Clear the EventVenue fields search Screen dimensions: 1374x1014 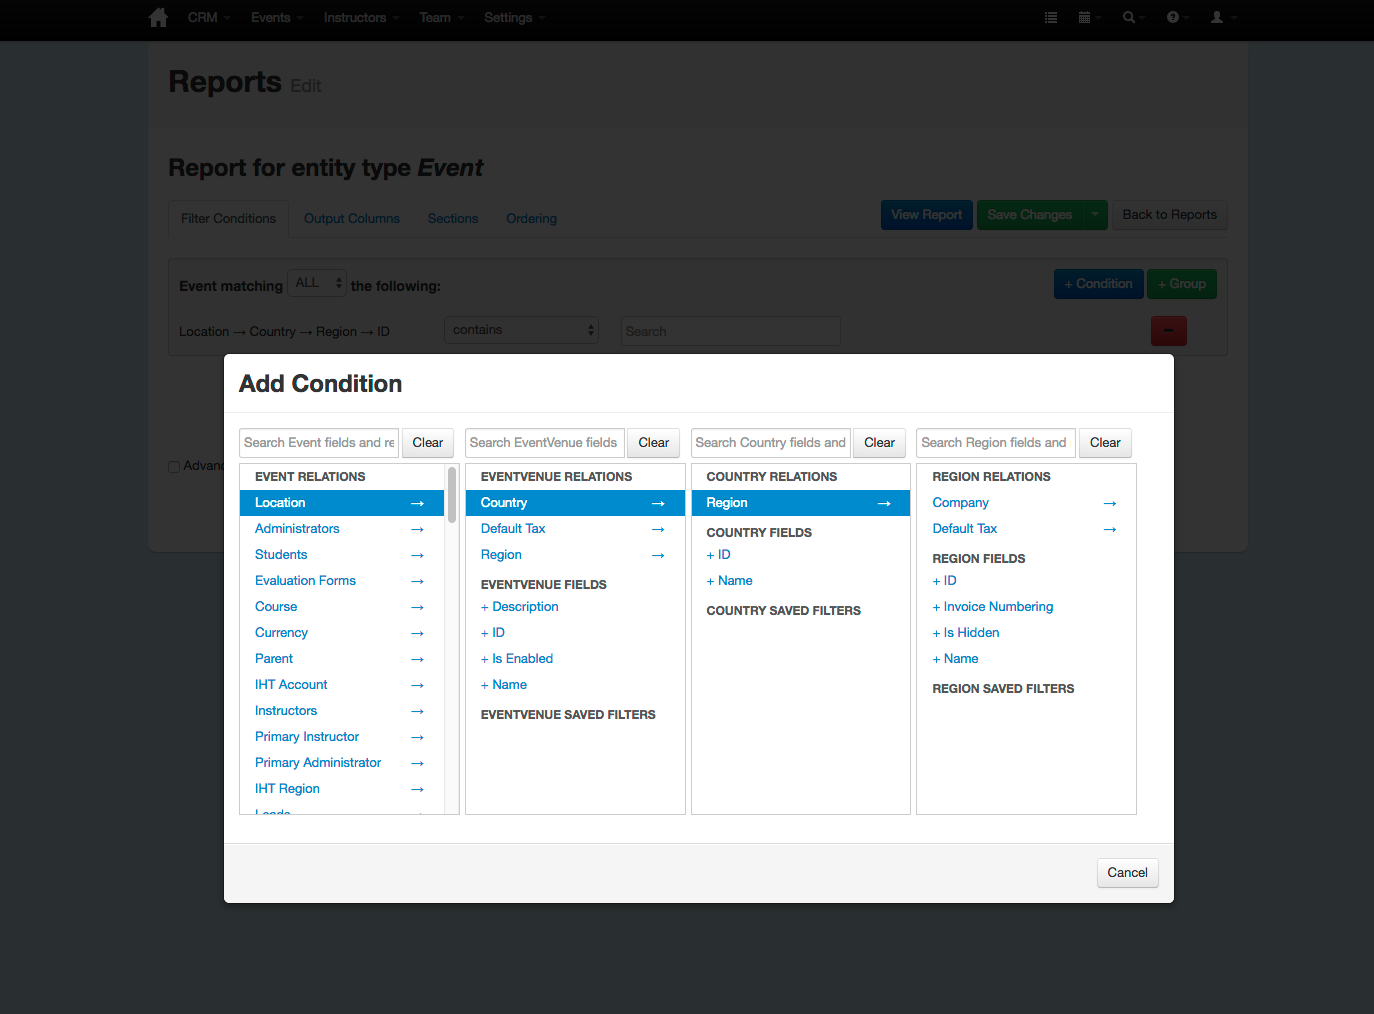(654, 443)
